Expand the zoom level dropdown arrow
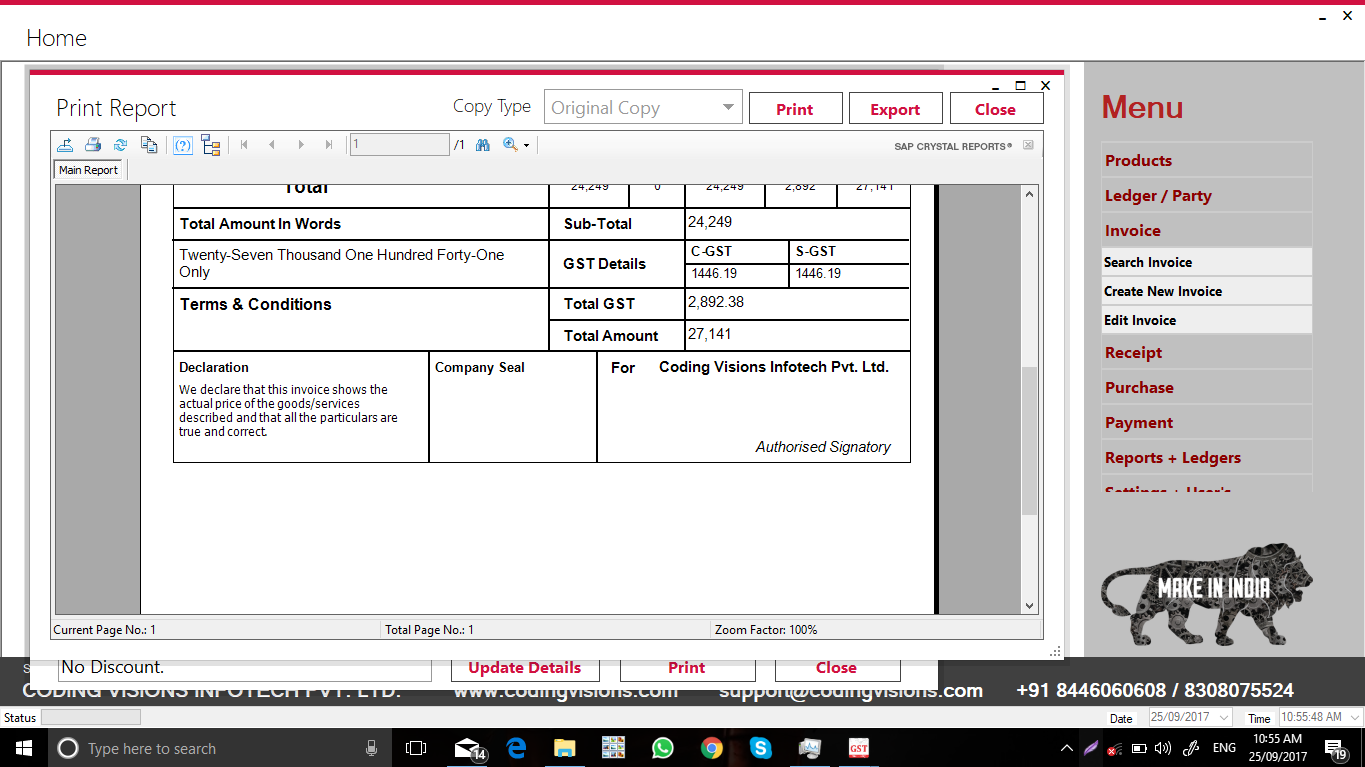 [x=527, y=145]
